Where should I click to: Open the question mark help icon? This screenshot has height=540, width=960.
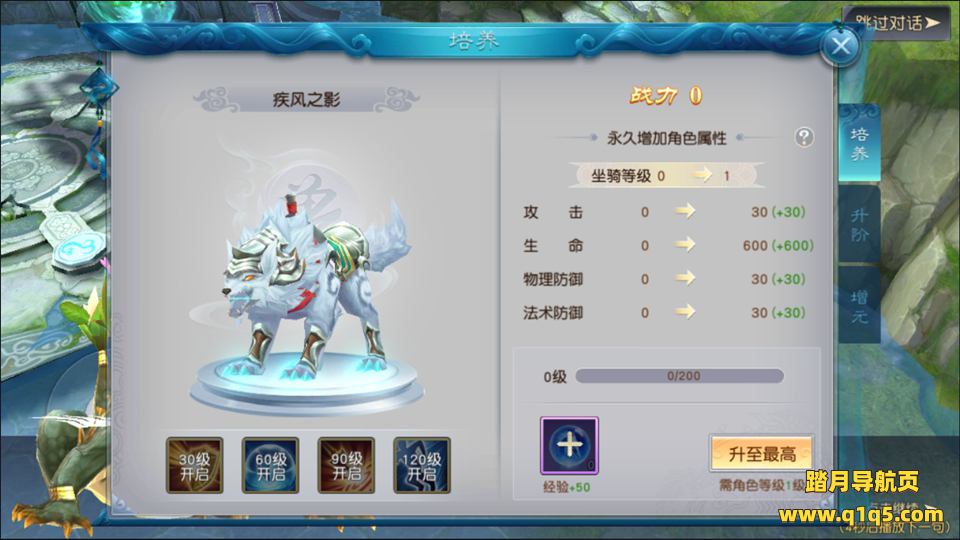coord(804,137)
